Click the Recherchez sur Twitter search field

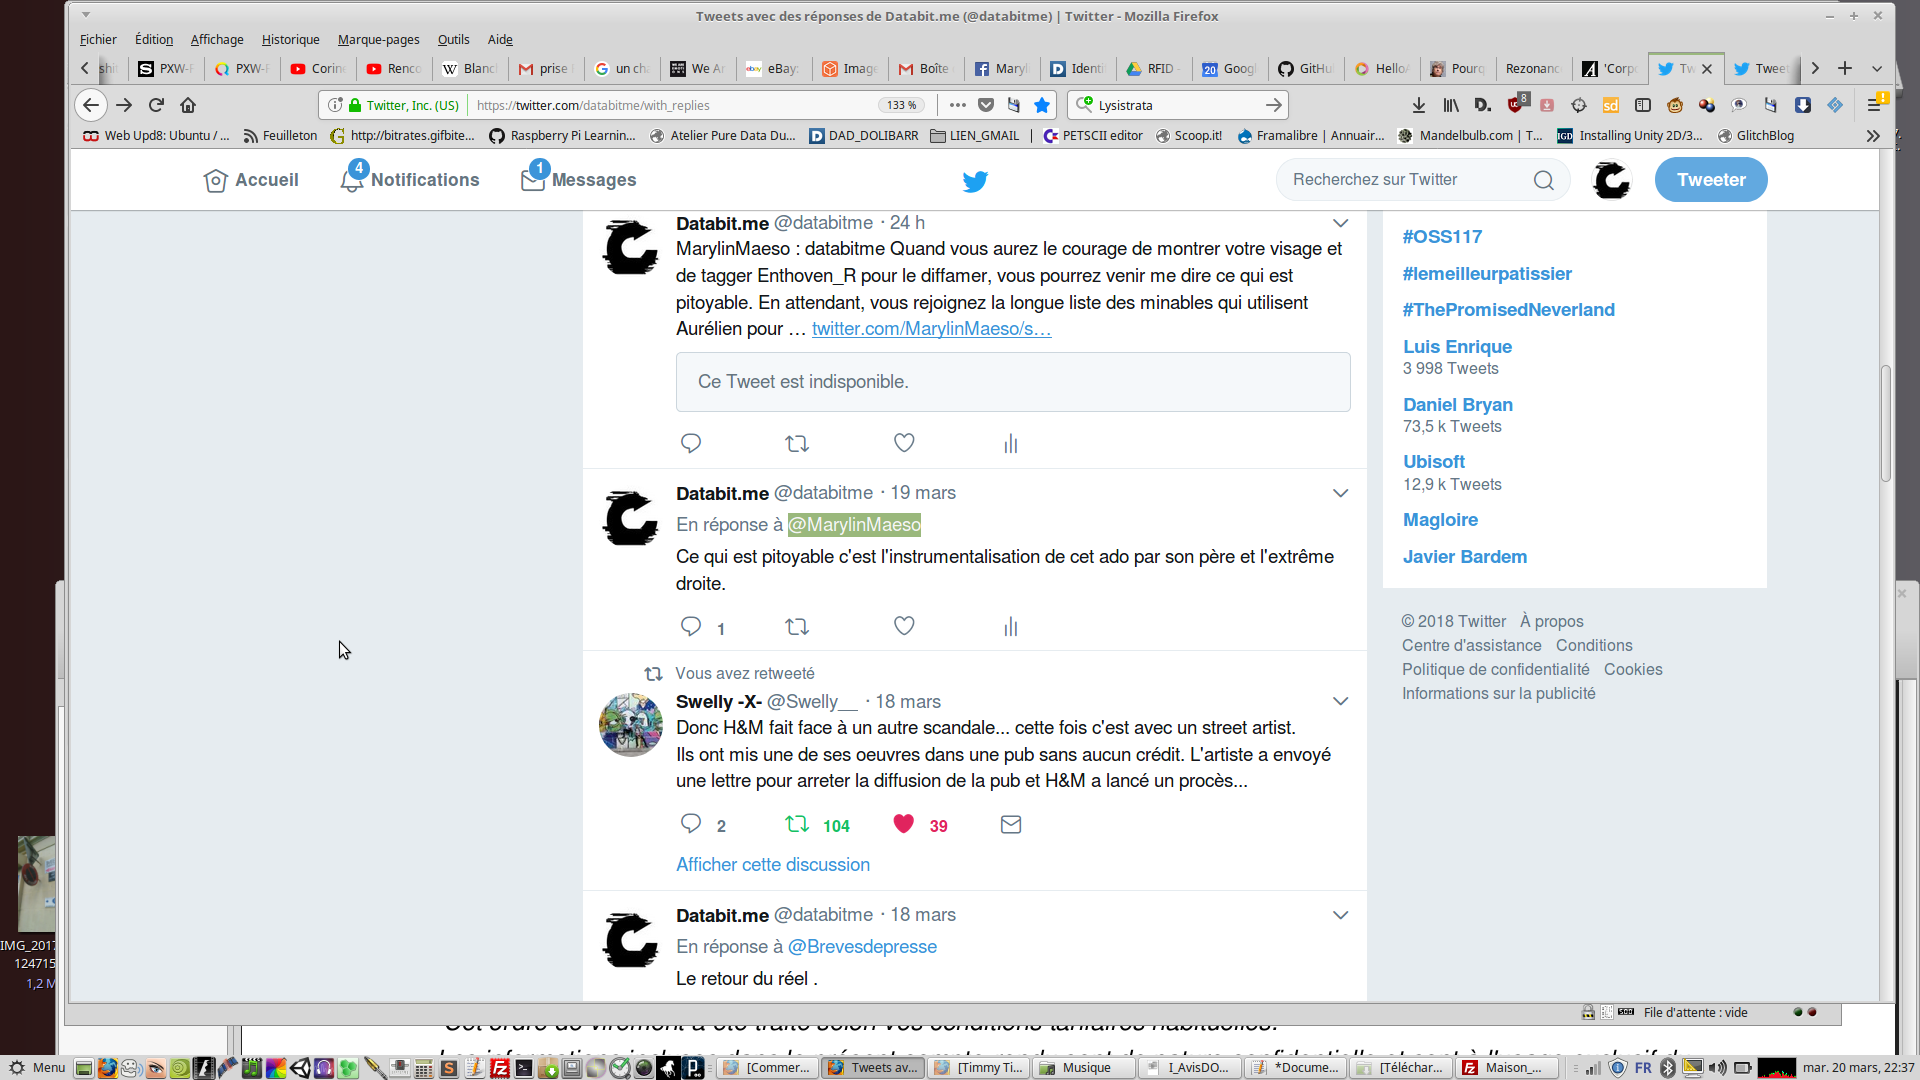point(1405,180)
